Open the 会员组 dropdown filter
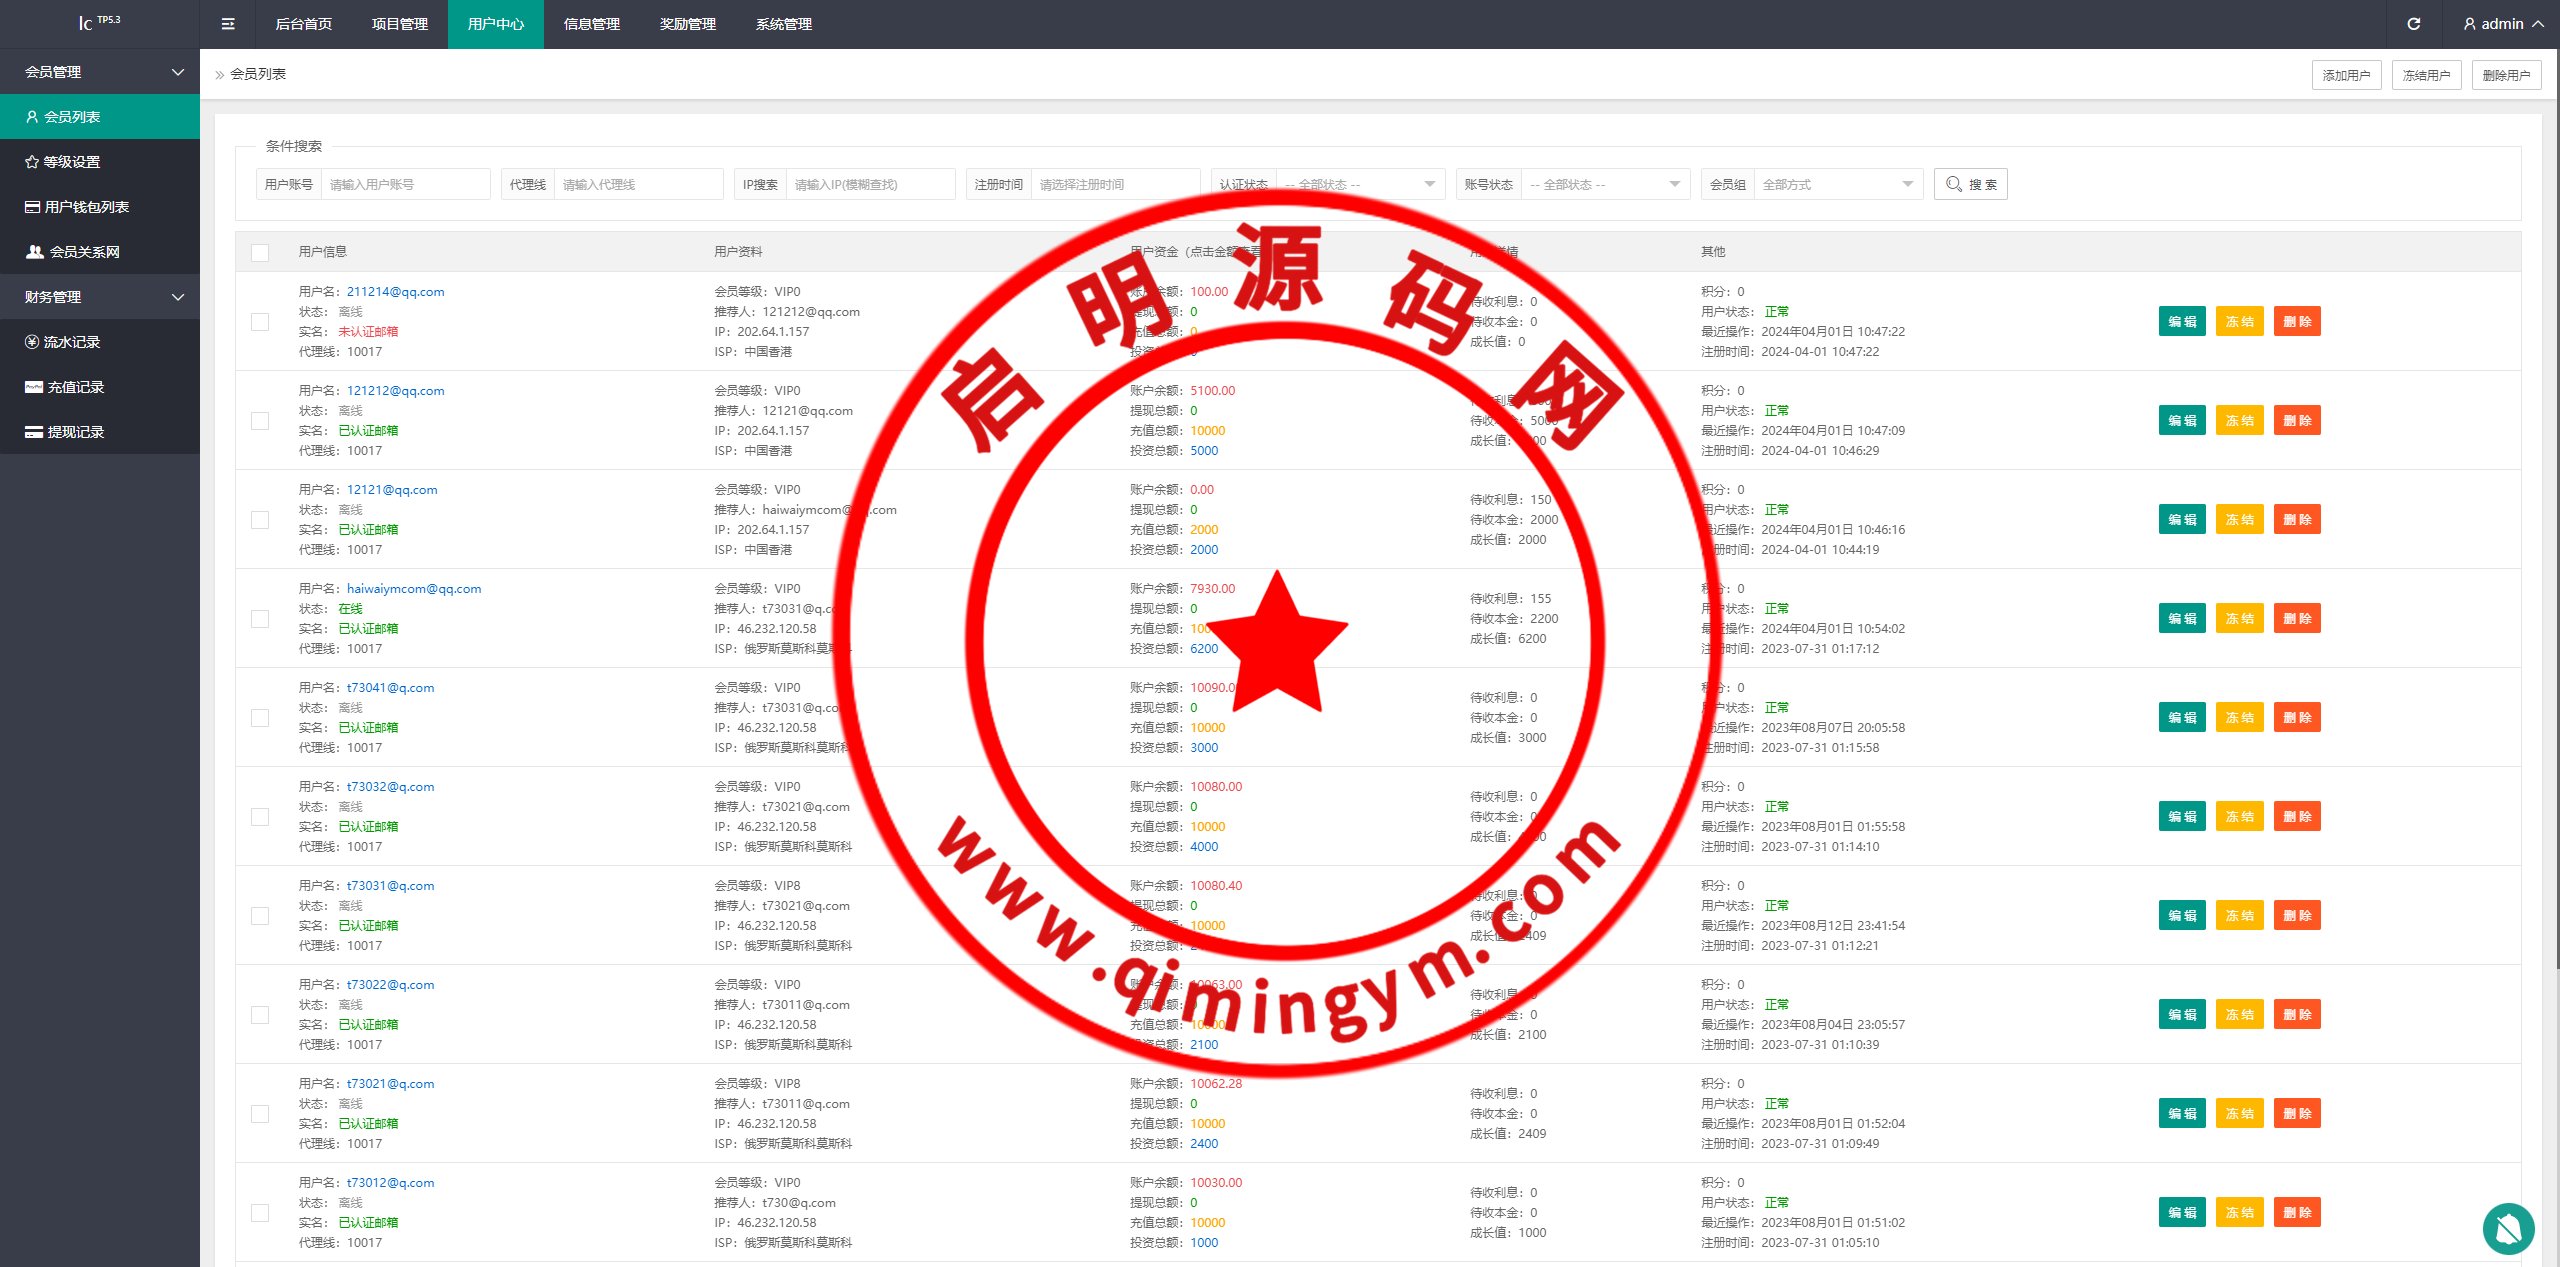Image resolution: width=2560 pixels, height=1267 pixels. click(1837, 185)
